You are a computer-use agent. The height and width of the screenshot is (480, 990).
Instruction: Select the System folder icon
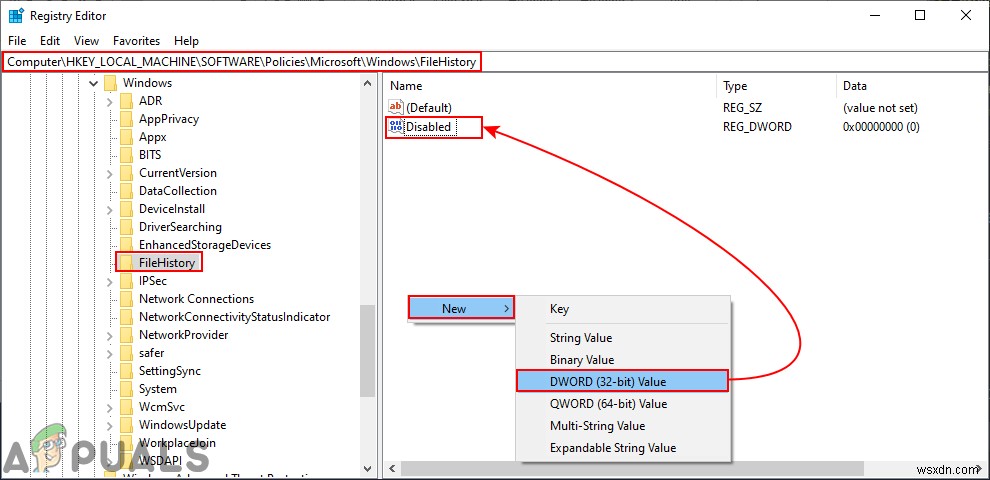[x=127, y=388]
